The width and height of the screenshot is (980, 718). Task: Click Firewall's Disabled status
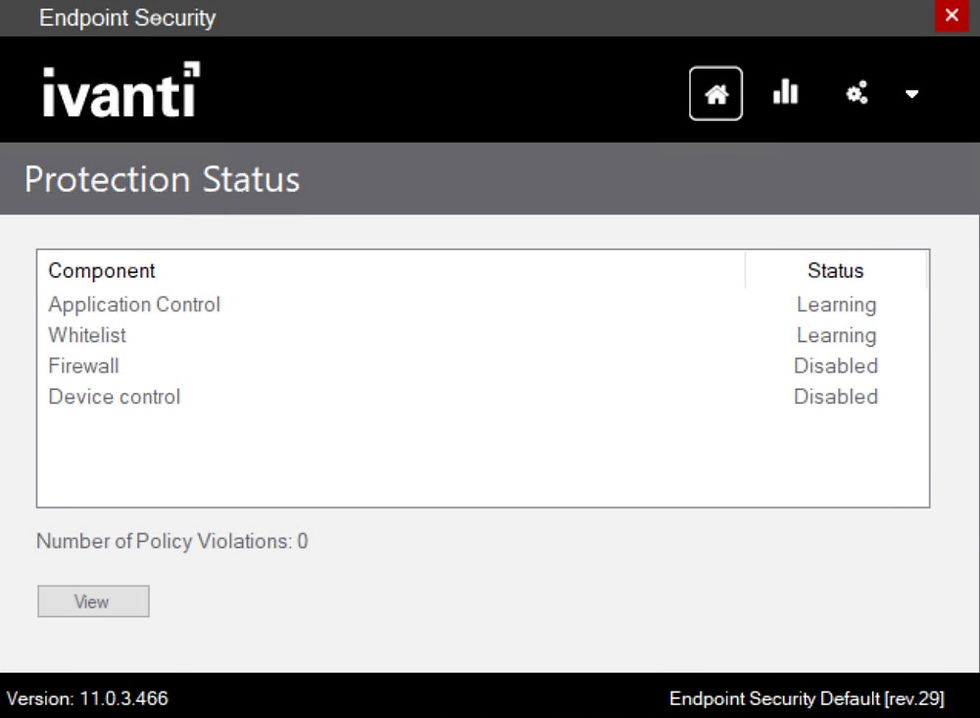tap(836, 366)
